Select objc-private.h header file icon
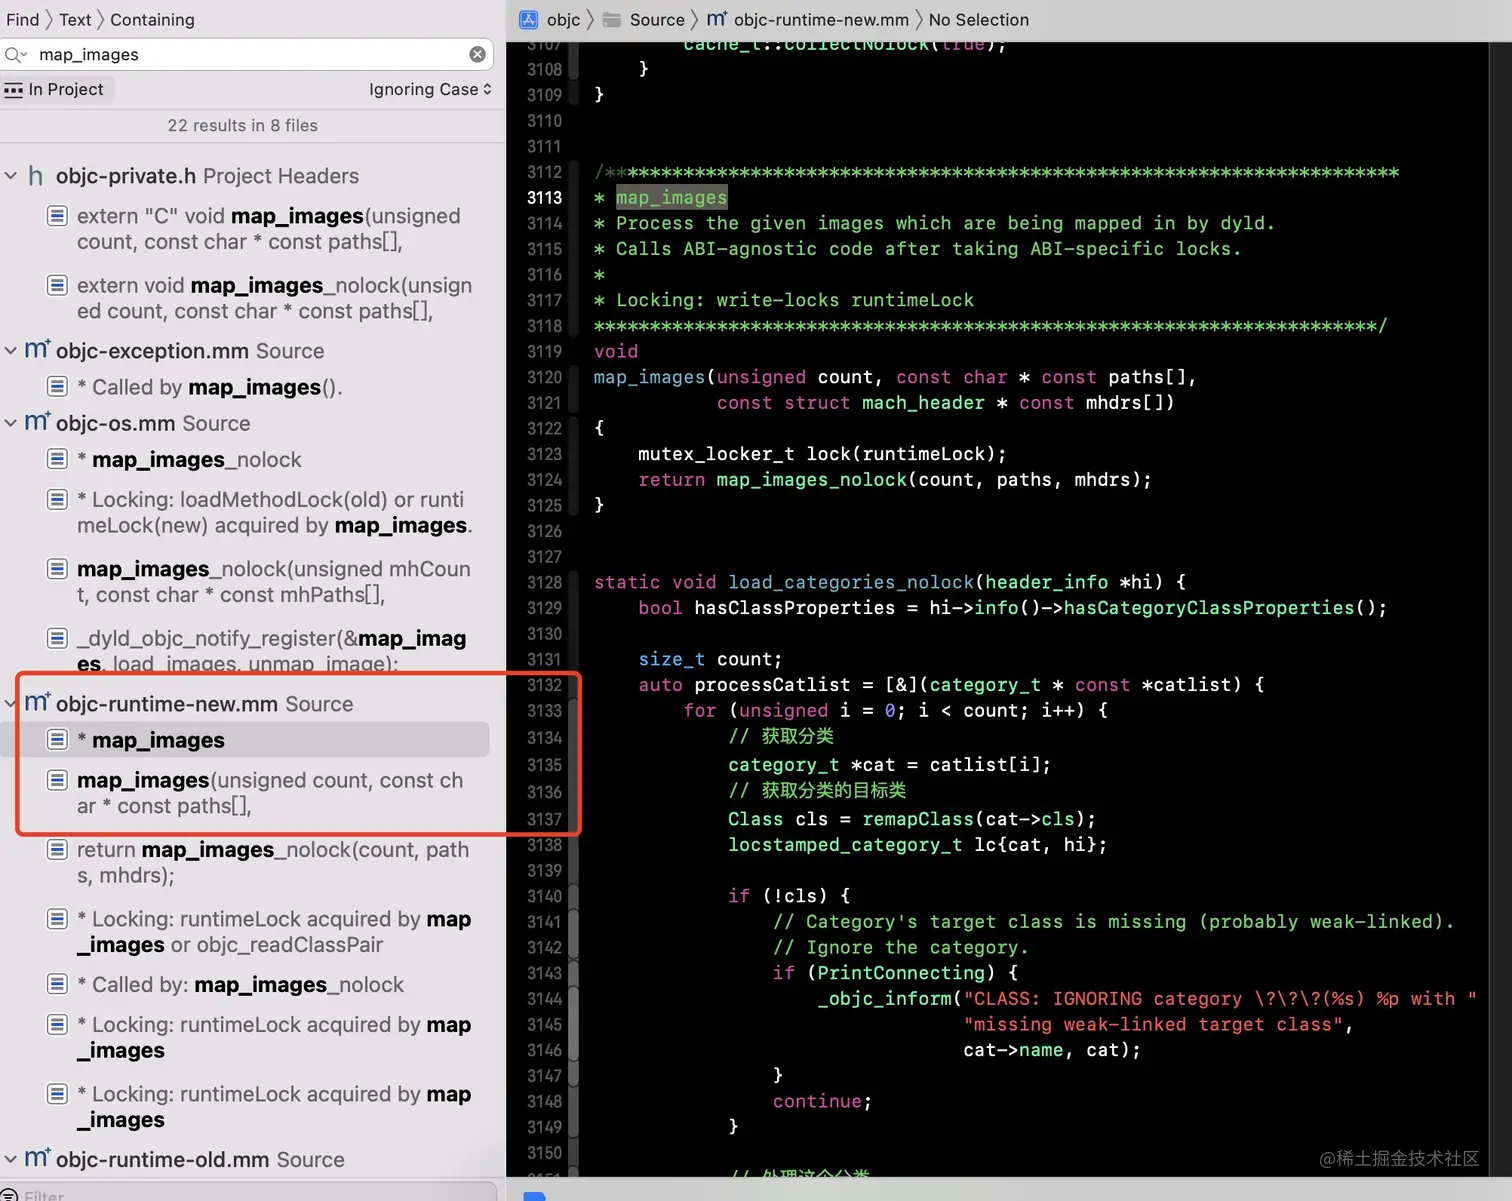 (x=36, y=176)
